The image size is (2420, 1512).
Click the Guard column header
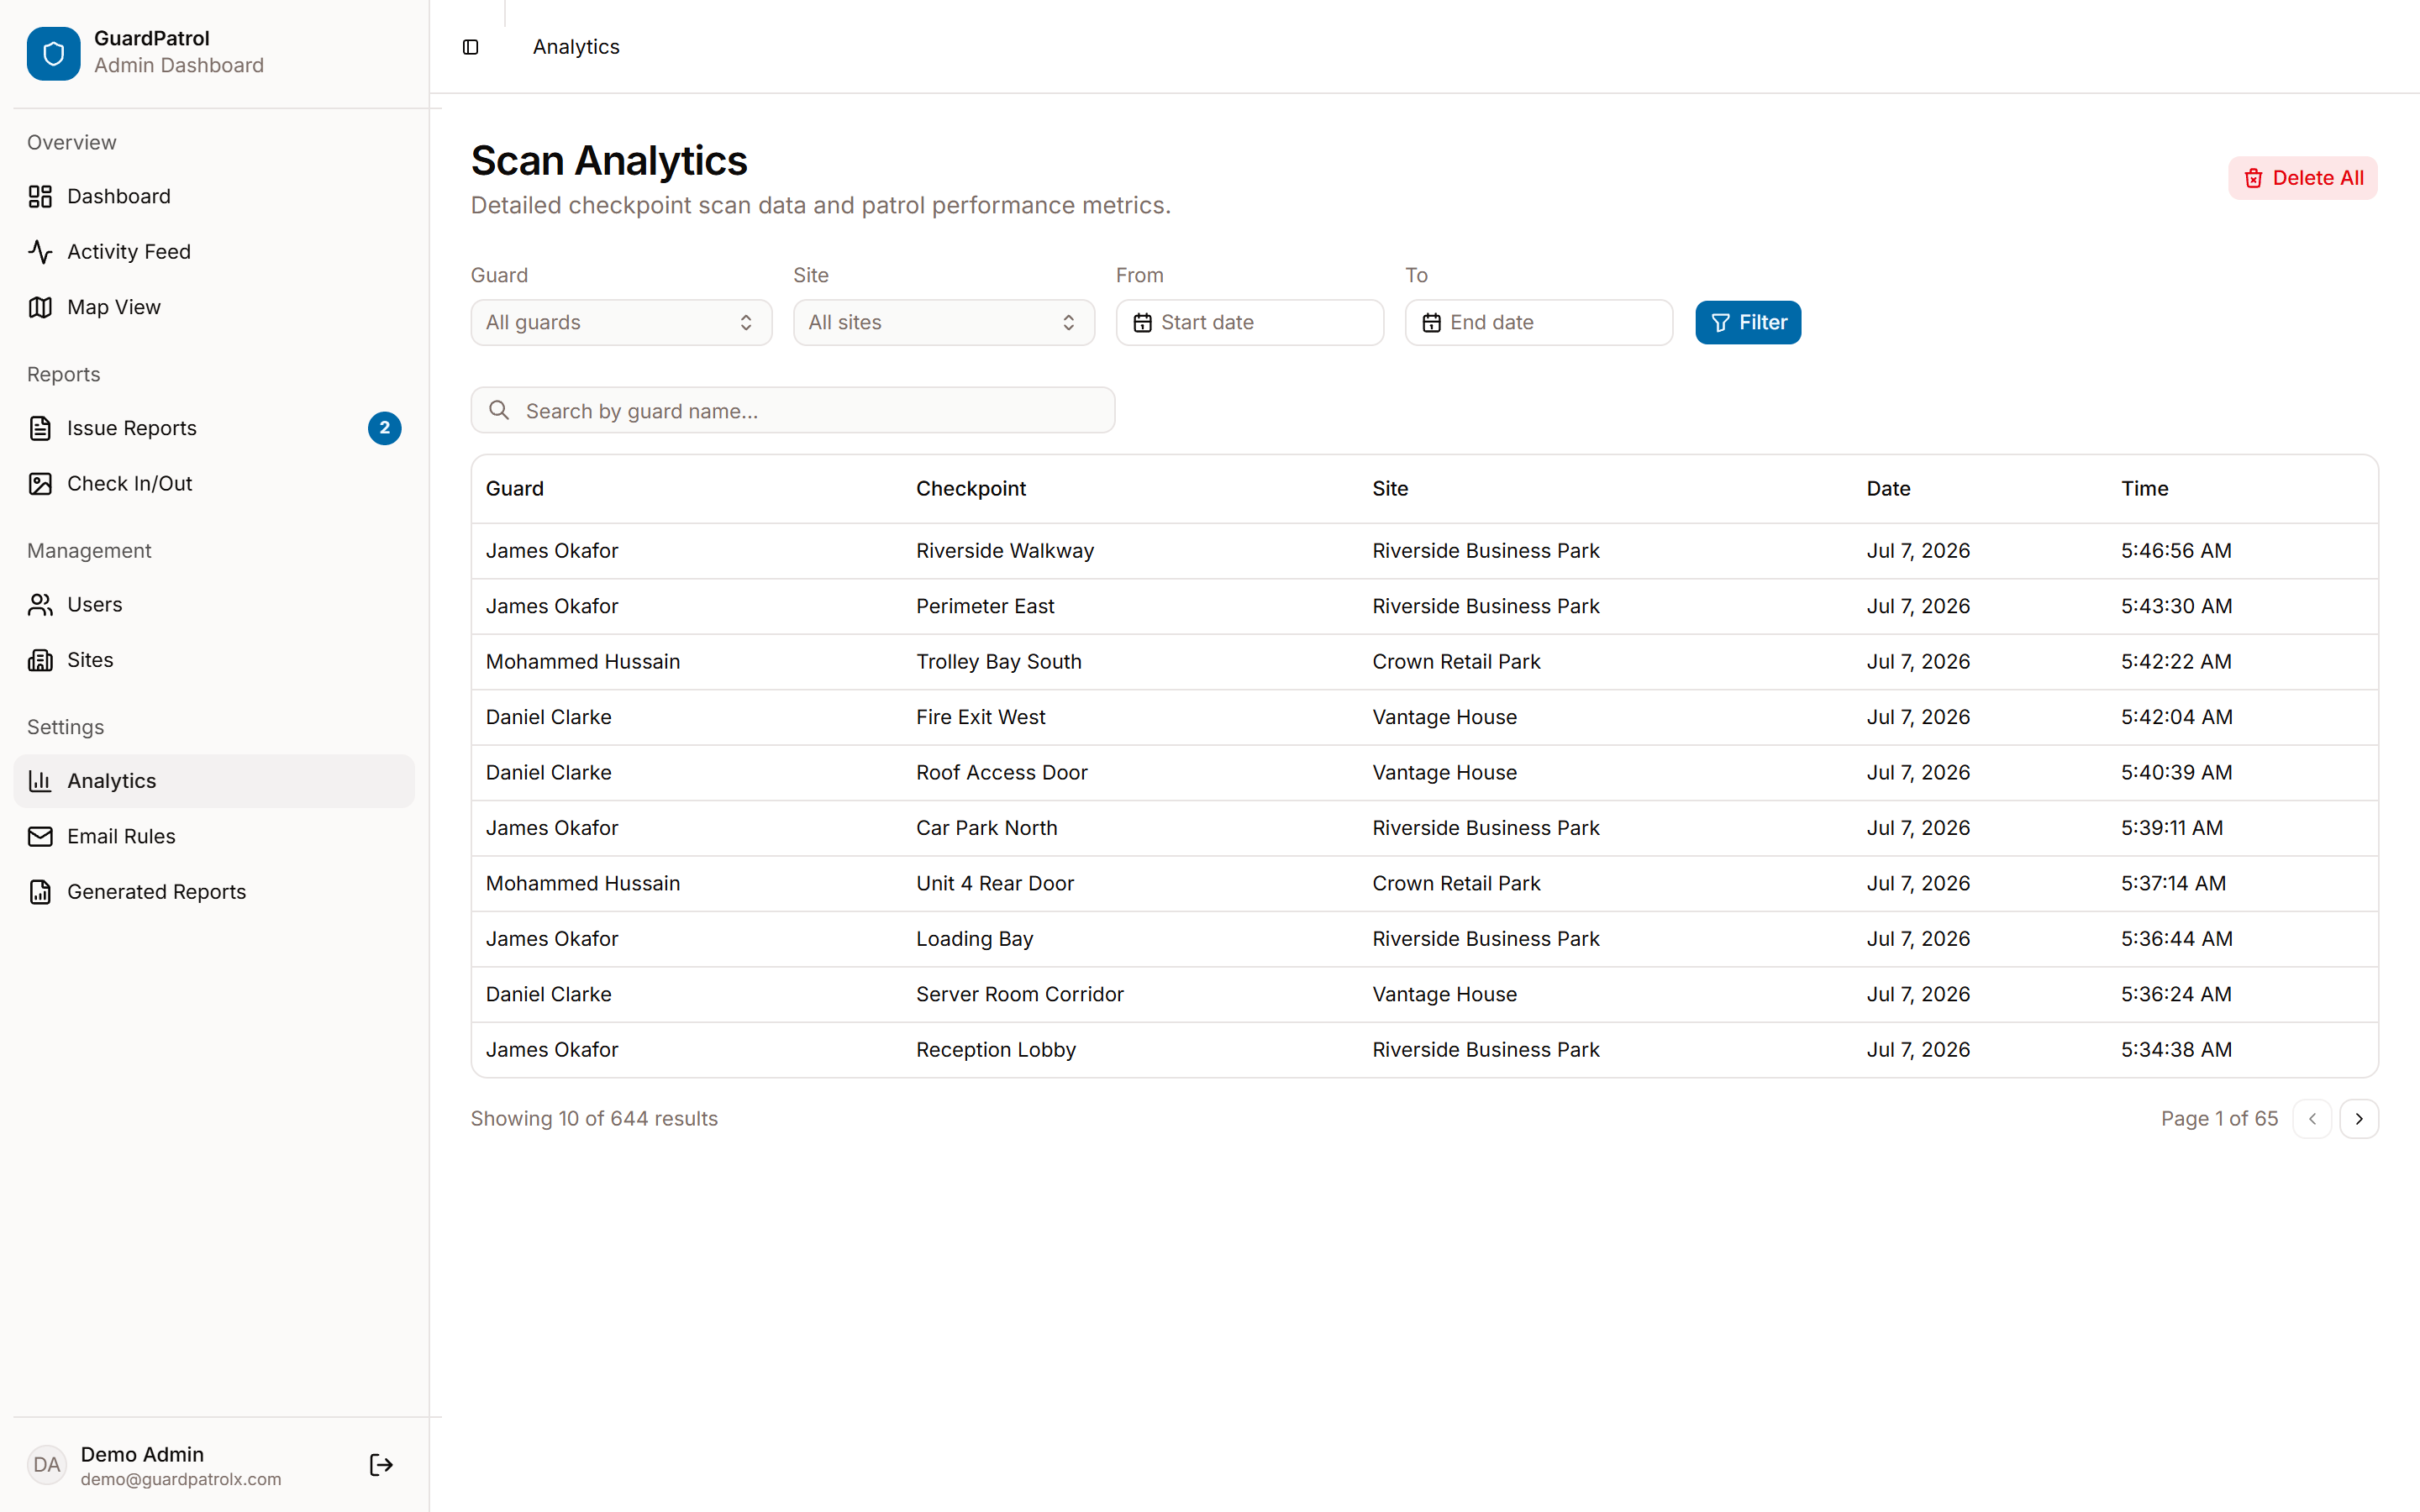click(x=515, y=489)
